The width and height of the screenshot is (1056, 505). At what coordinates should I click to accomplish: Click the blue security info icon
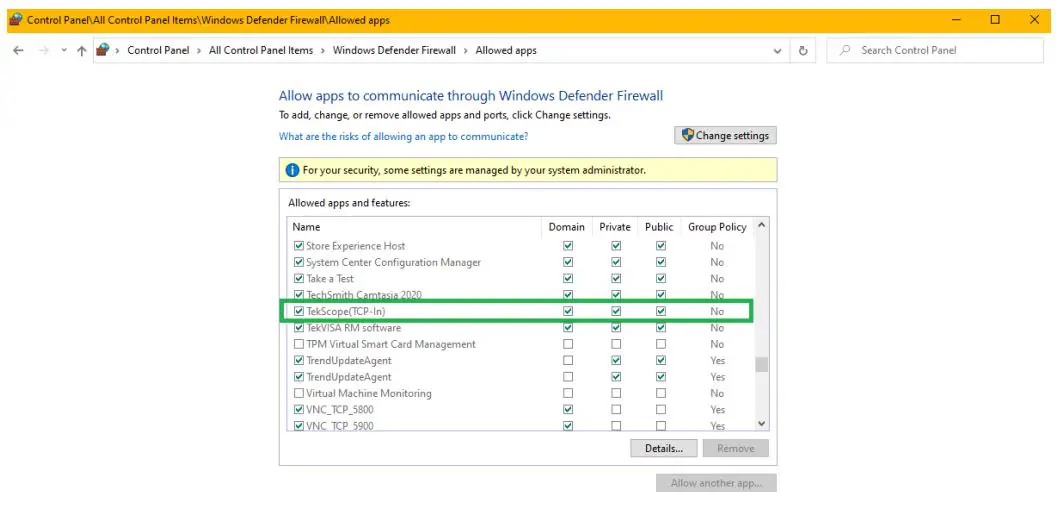[x=292, y=170]
